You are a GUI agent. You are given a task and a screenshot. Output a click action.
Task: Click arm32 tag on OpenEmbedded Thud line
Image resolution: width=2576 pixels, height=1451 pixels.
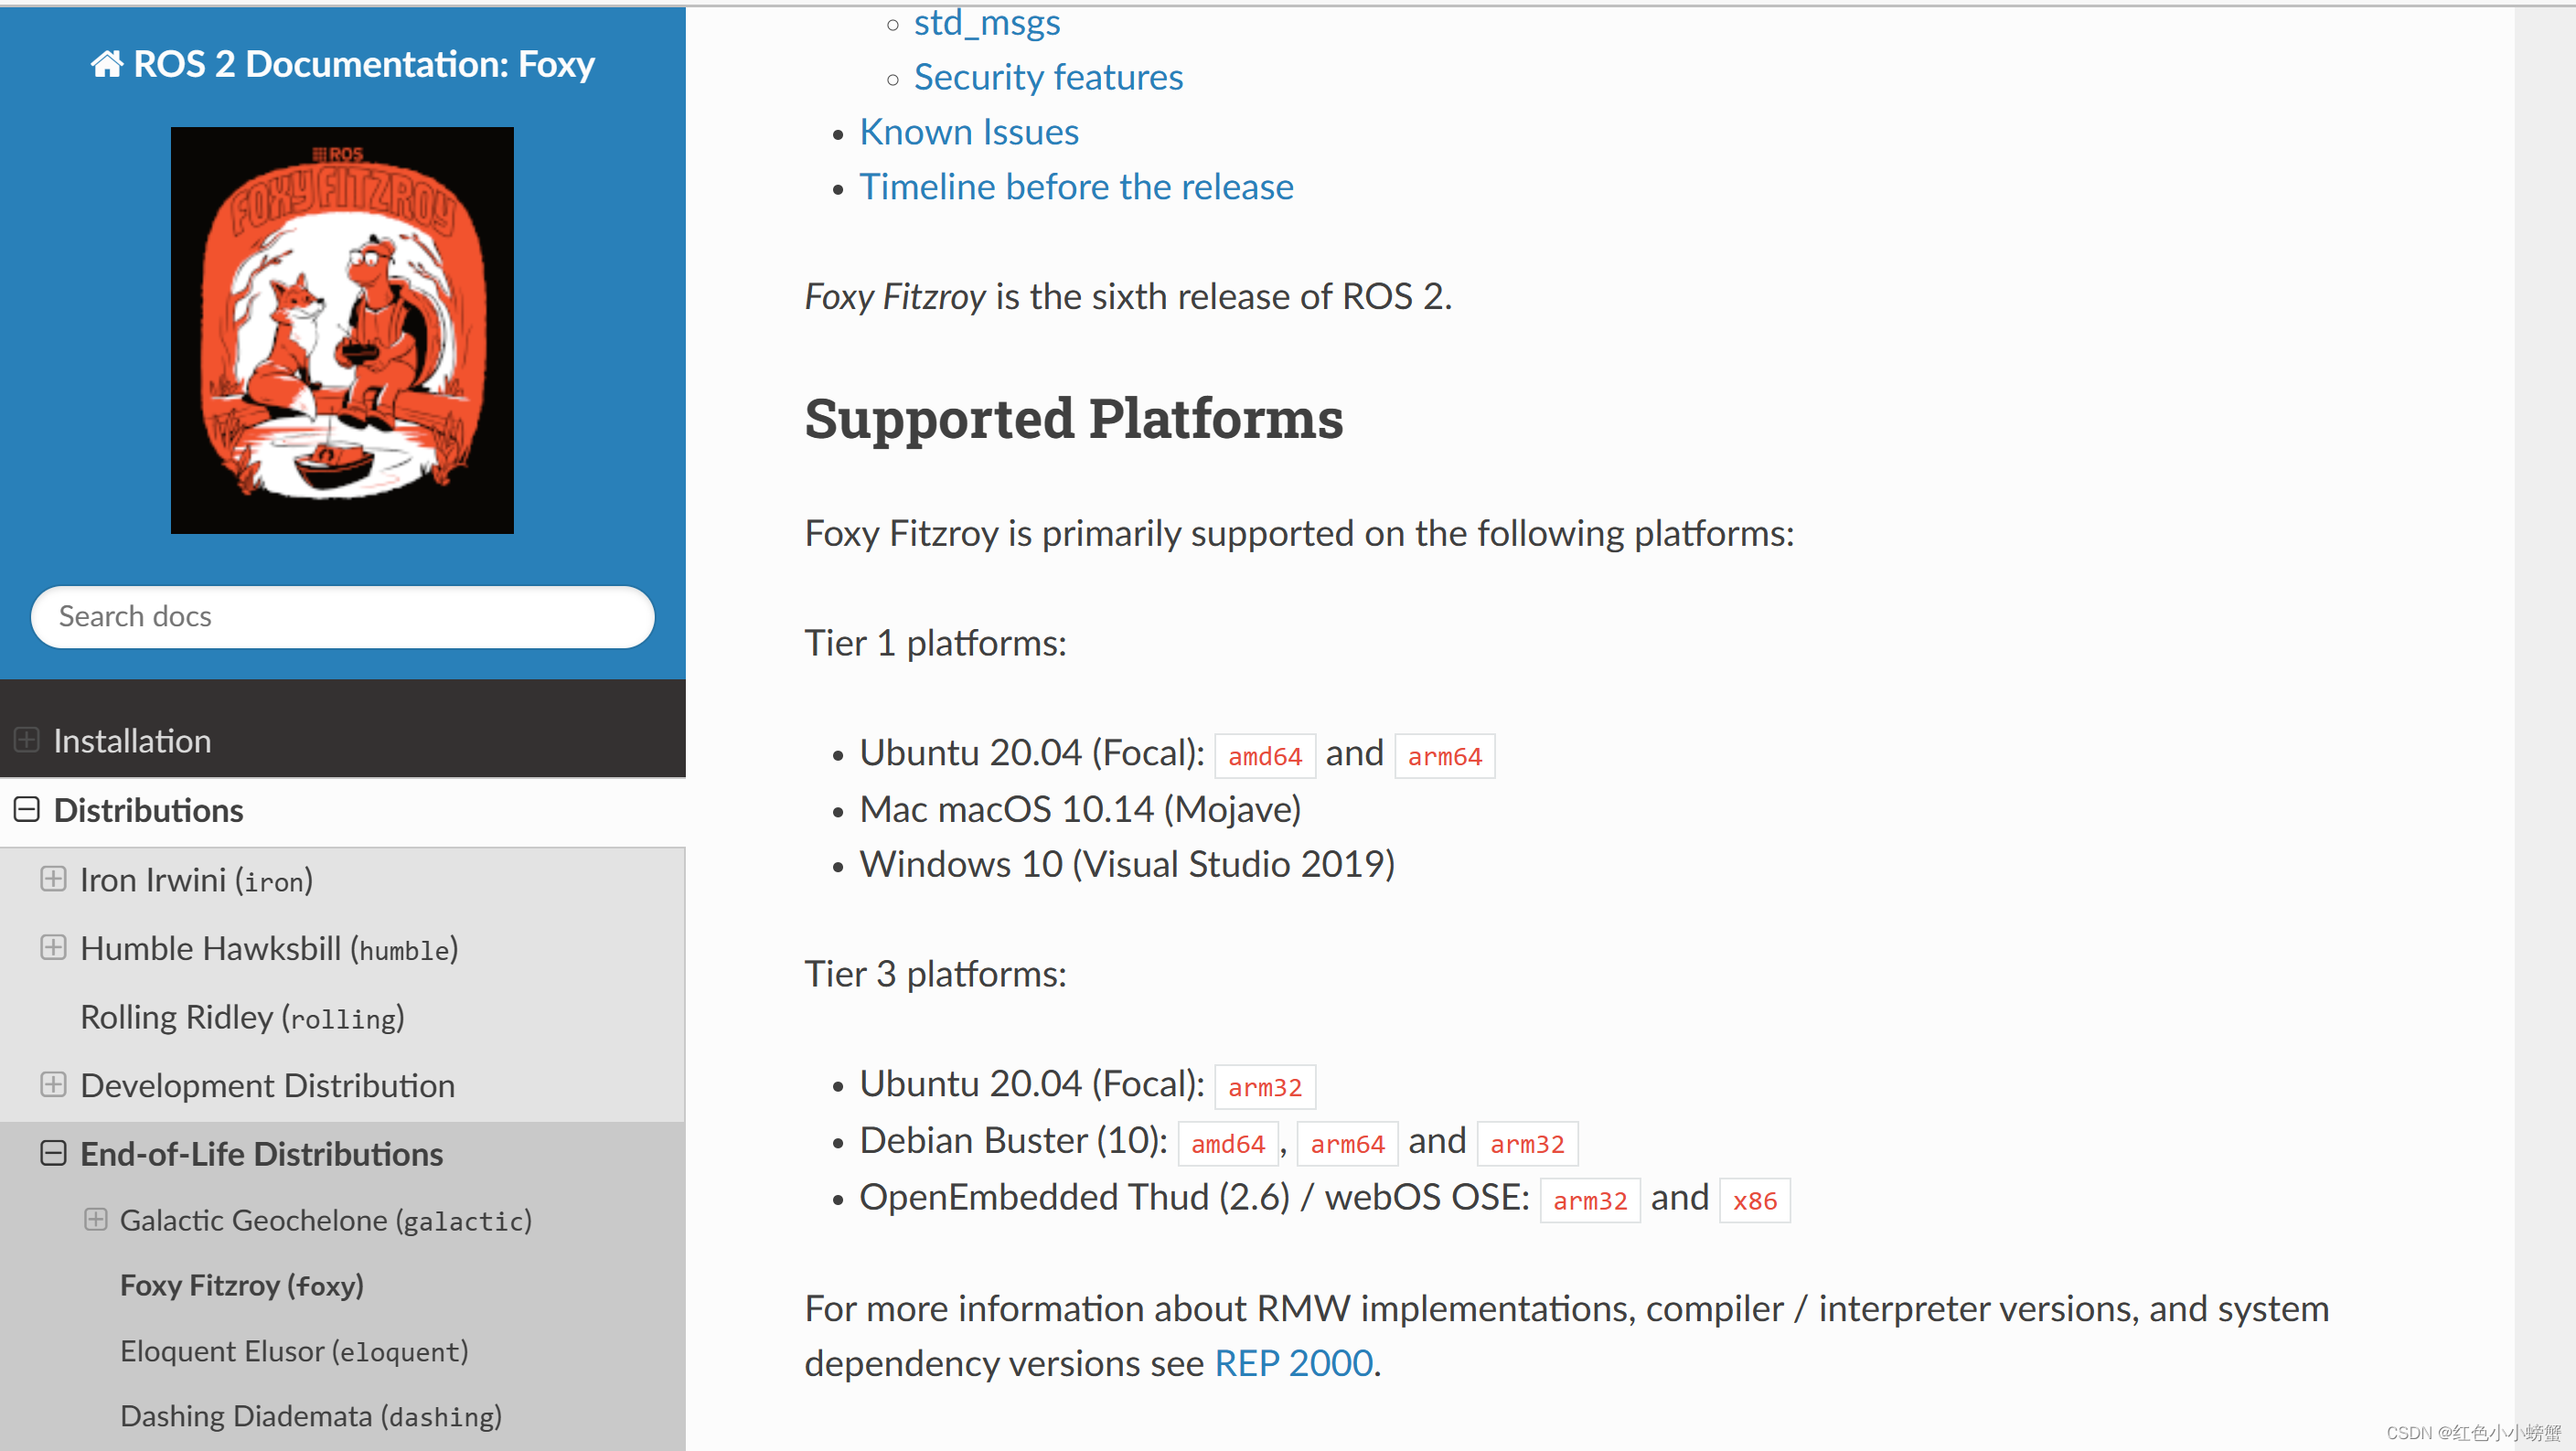coord(1590,1201)
